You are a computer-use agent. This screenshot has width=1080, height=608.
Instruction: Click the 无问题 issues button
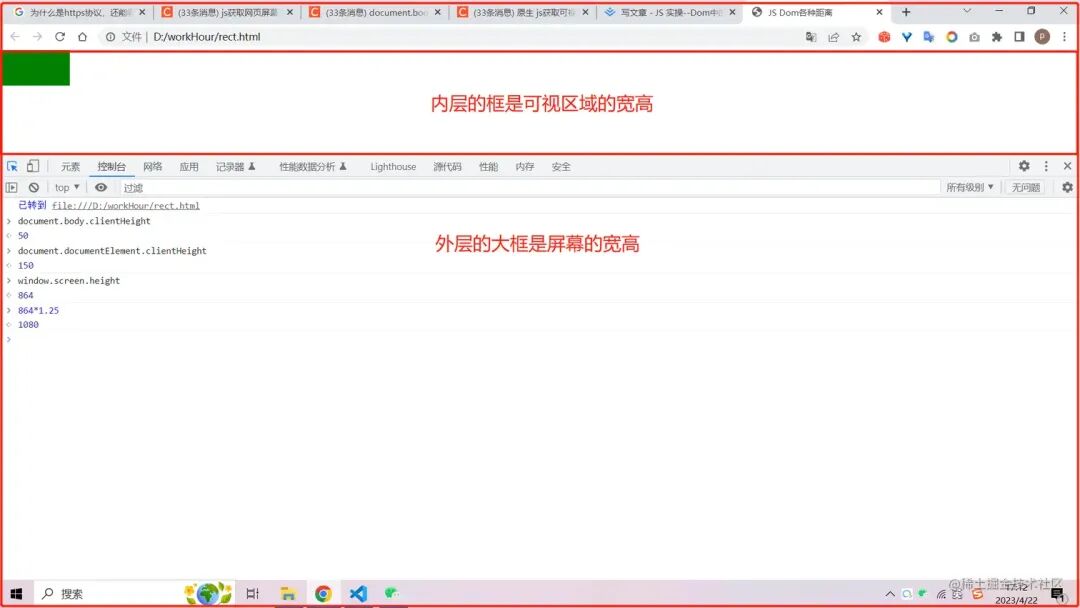click(x=1025, y=187)
